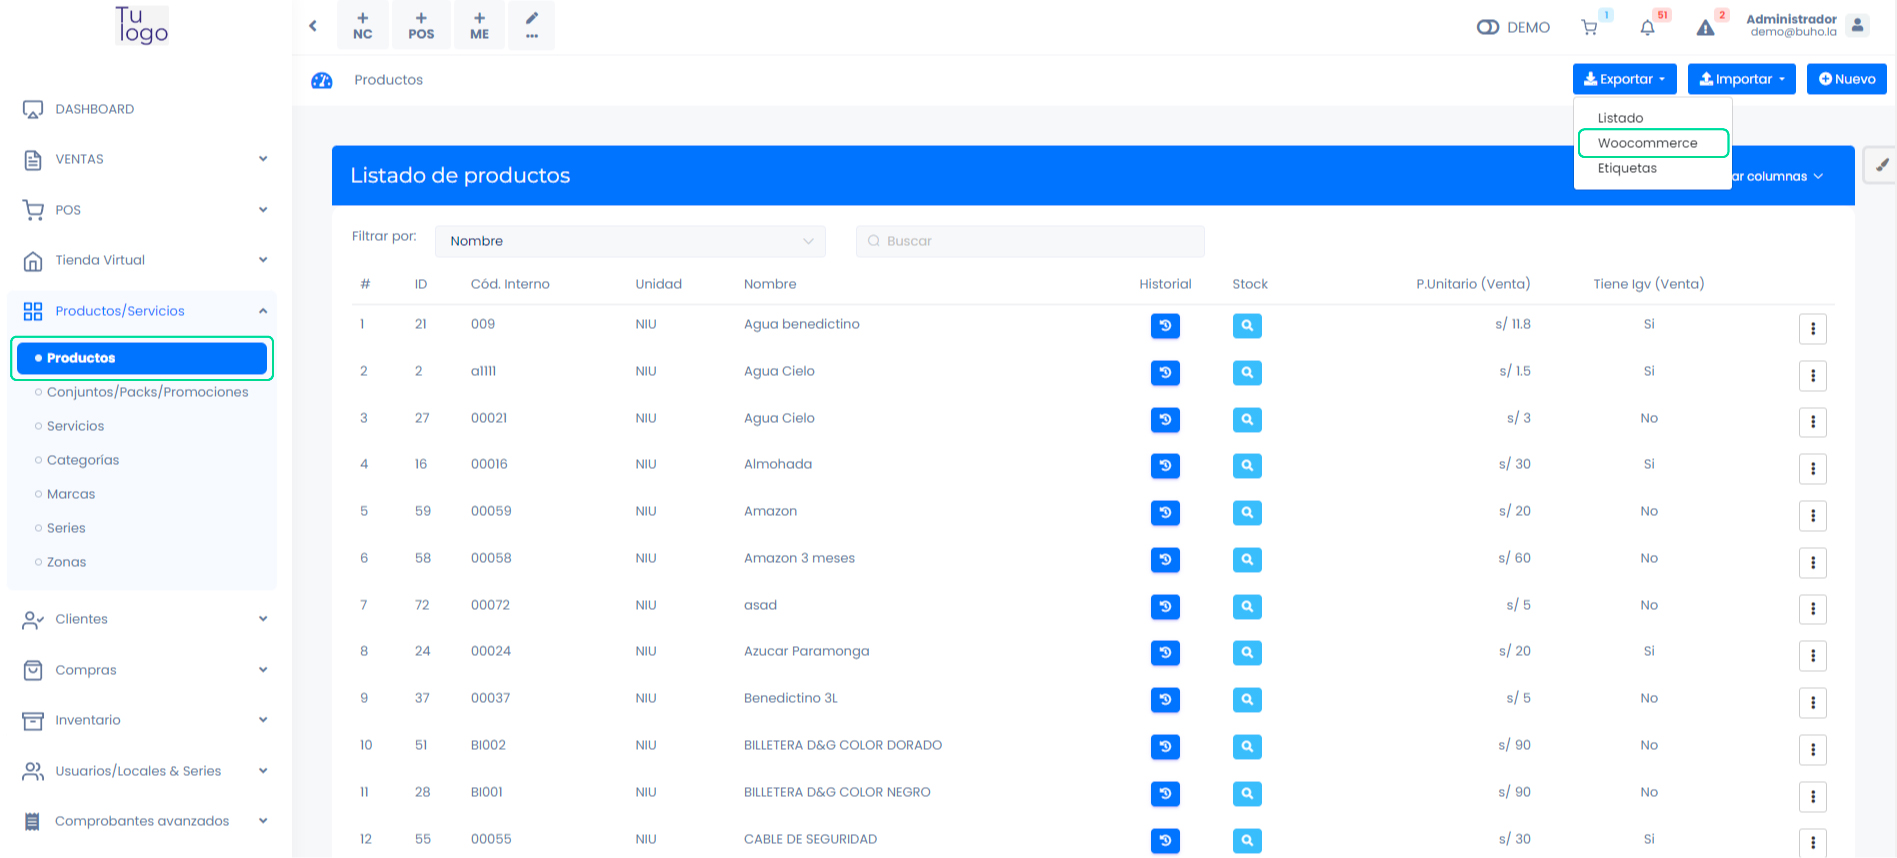View history for Agua benedictino

(x=1165, y=326)
